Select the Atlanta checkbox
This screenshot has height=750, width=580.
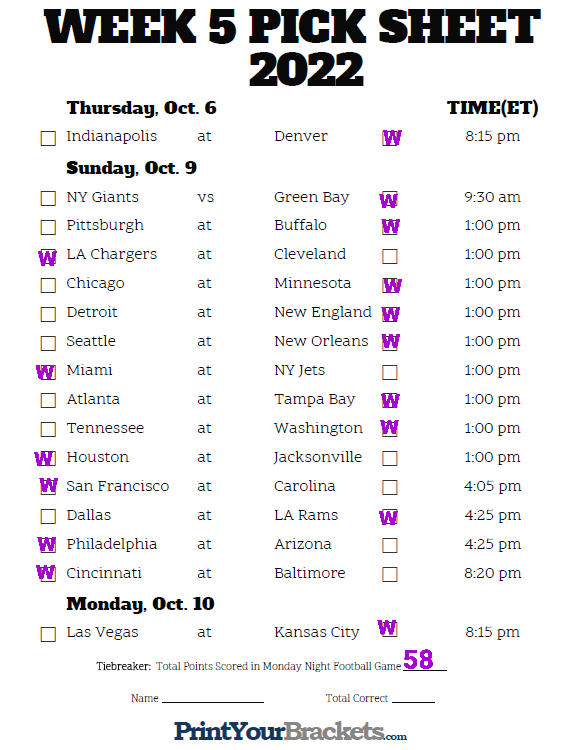(x=48, y=400)
